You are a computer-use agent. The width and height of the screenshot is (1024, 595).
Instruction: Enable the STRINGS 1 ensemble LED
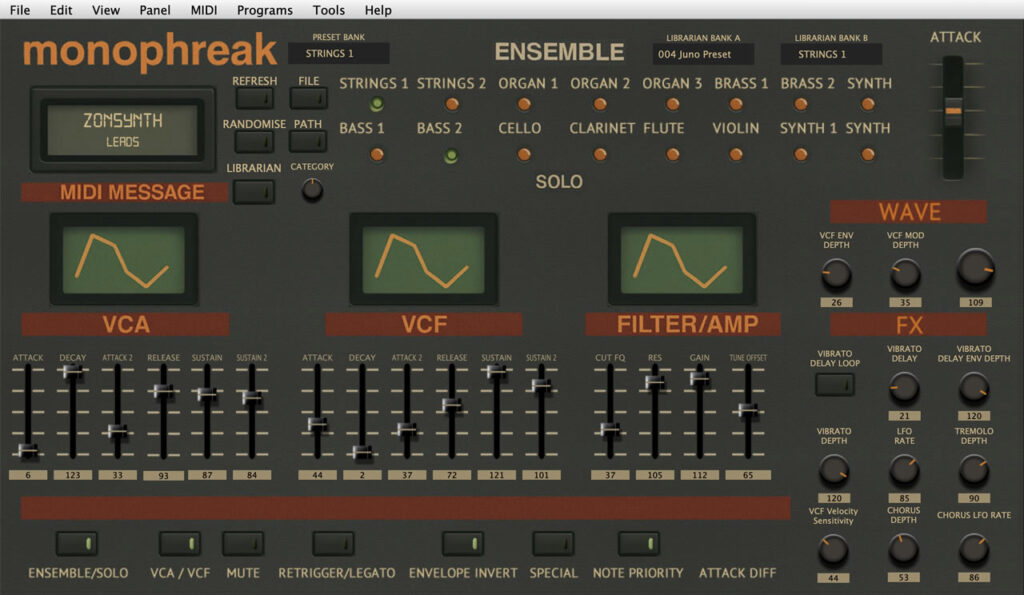click(x=377, y=104)
